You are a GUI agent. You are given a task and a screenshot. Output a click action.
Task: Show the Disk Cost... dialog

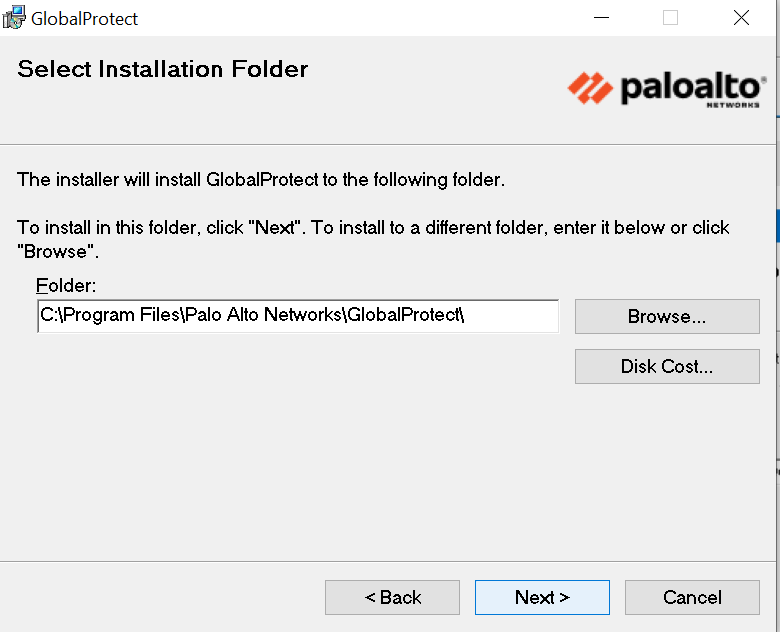point(667,366)
